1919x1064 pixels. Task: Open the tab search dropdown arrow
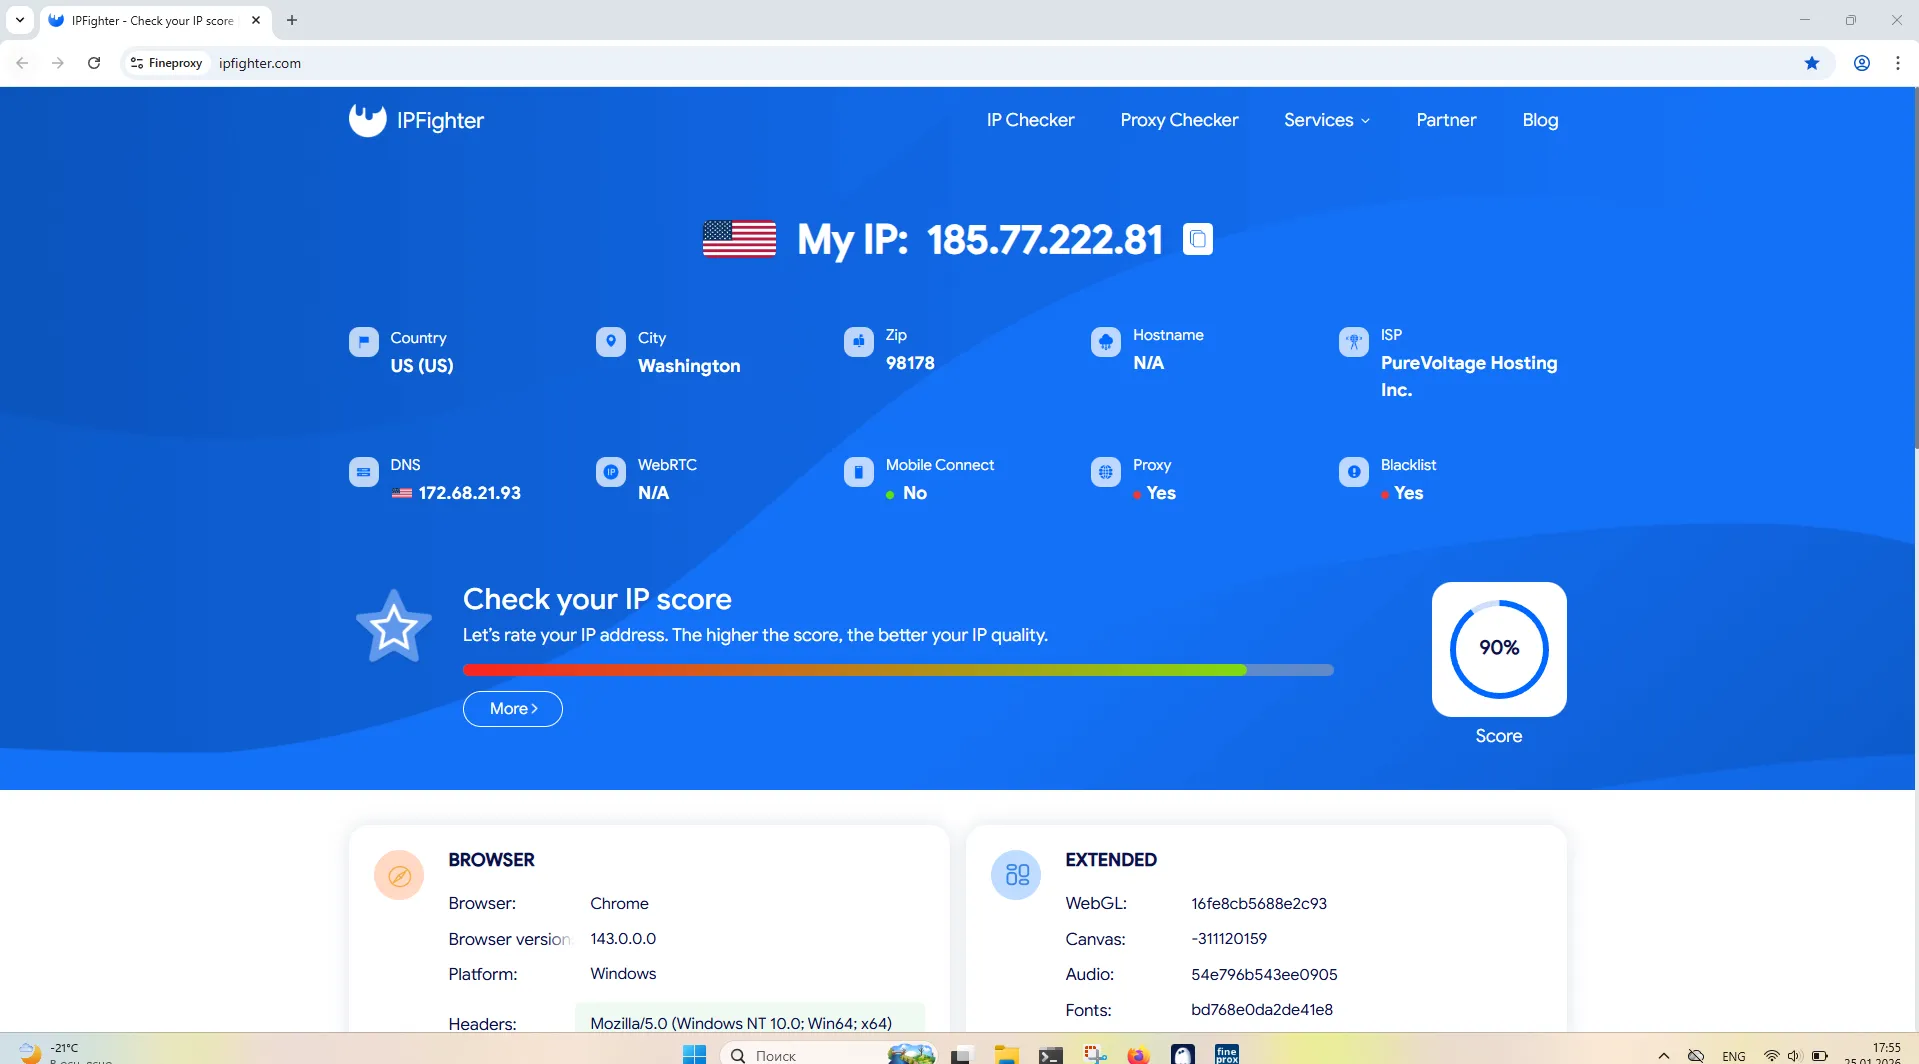(x=20, y=20)
